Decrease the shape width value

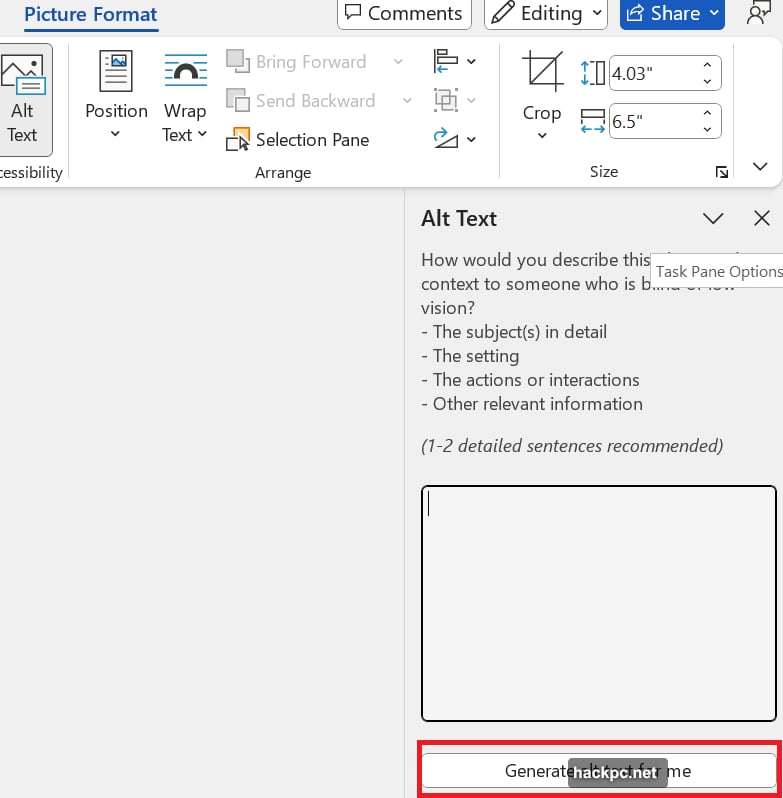tap(708, 129)
